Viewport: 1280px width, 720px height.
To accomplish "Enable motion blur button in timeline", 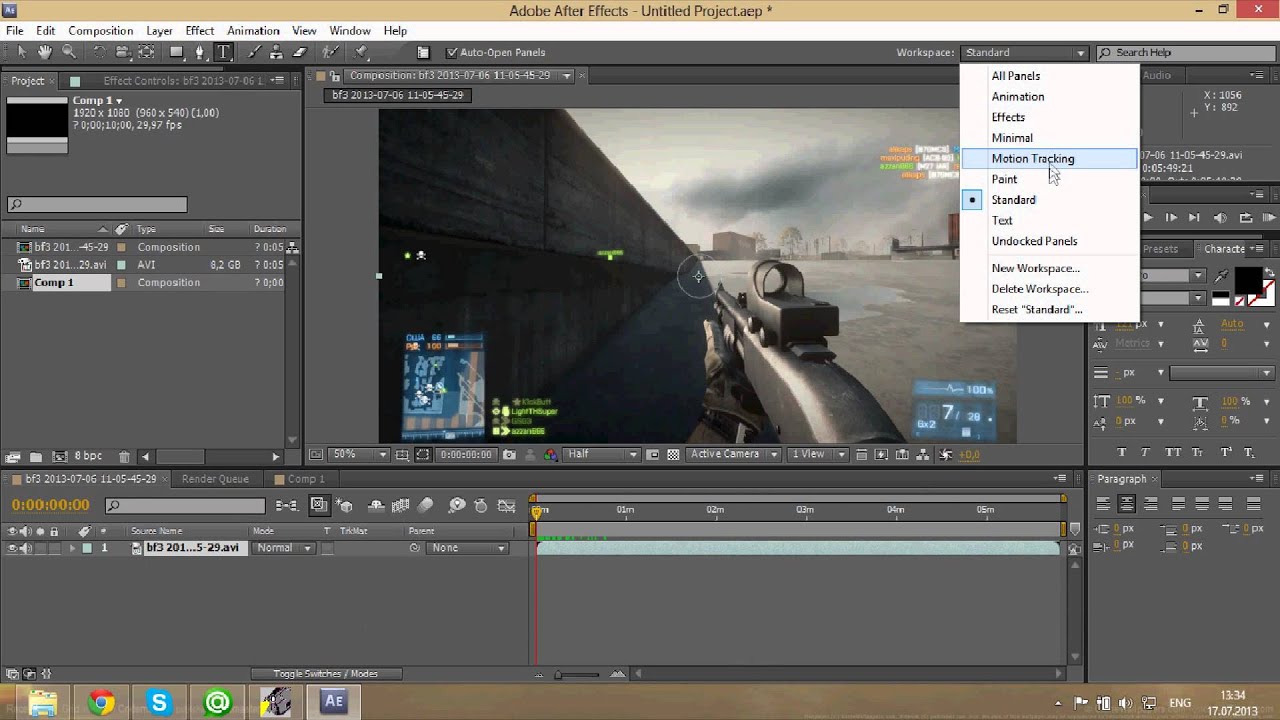I will point(426,506).
